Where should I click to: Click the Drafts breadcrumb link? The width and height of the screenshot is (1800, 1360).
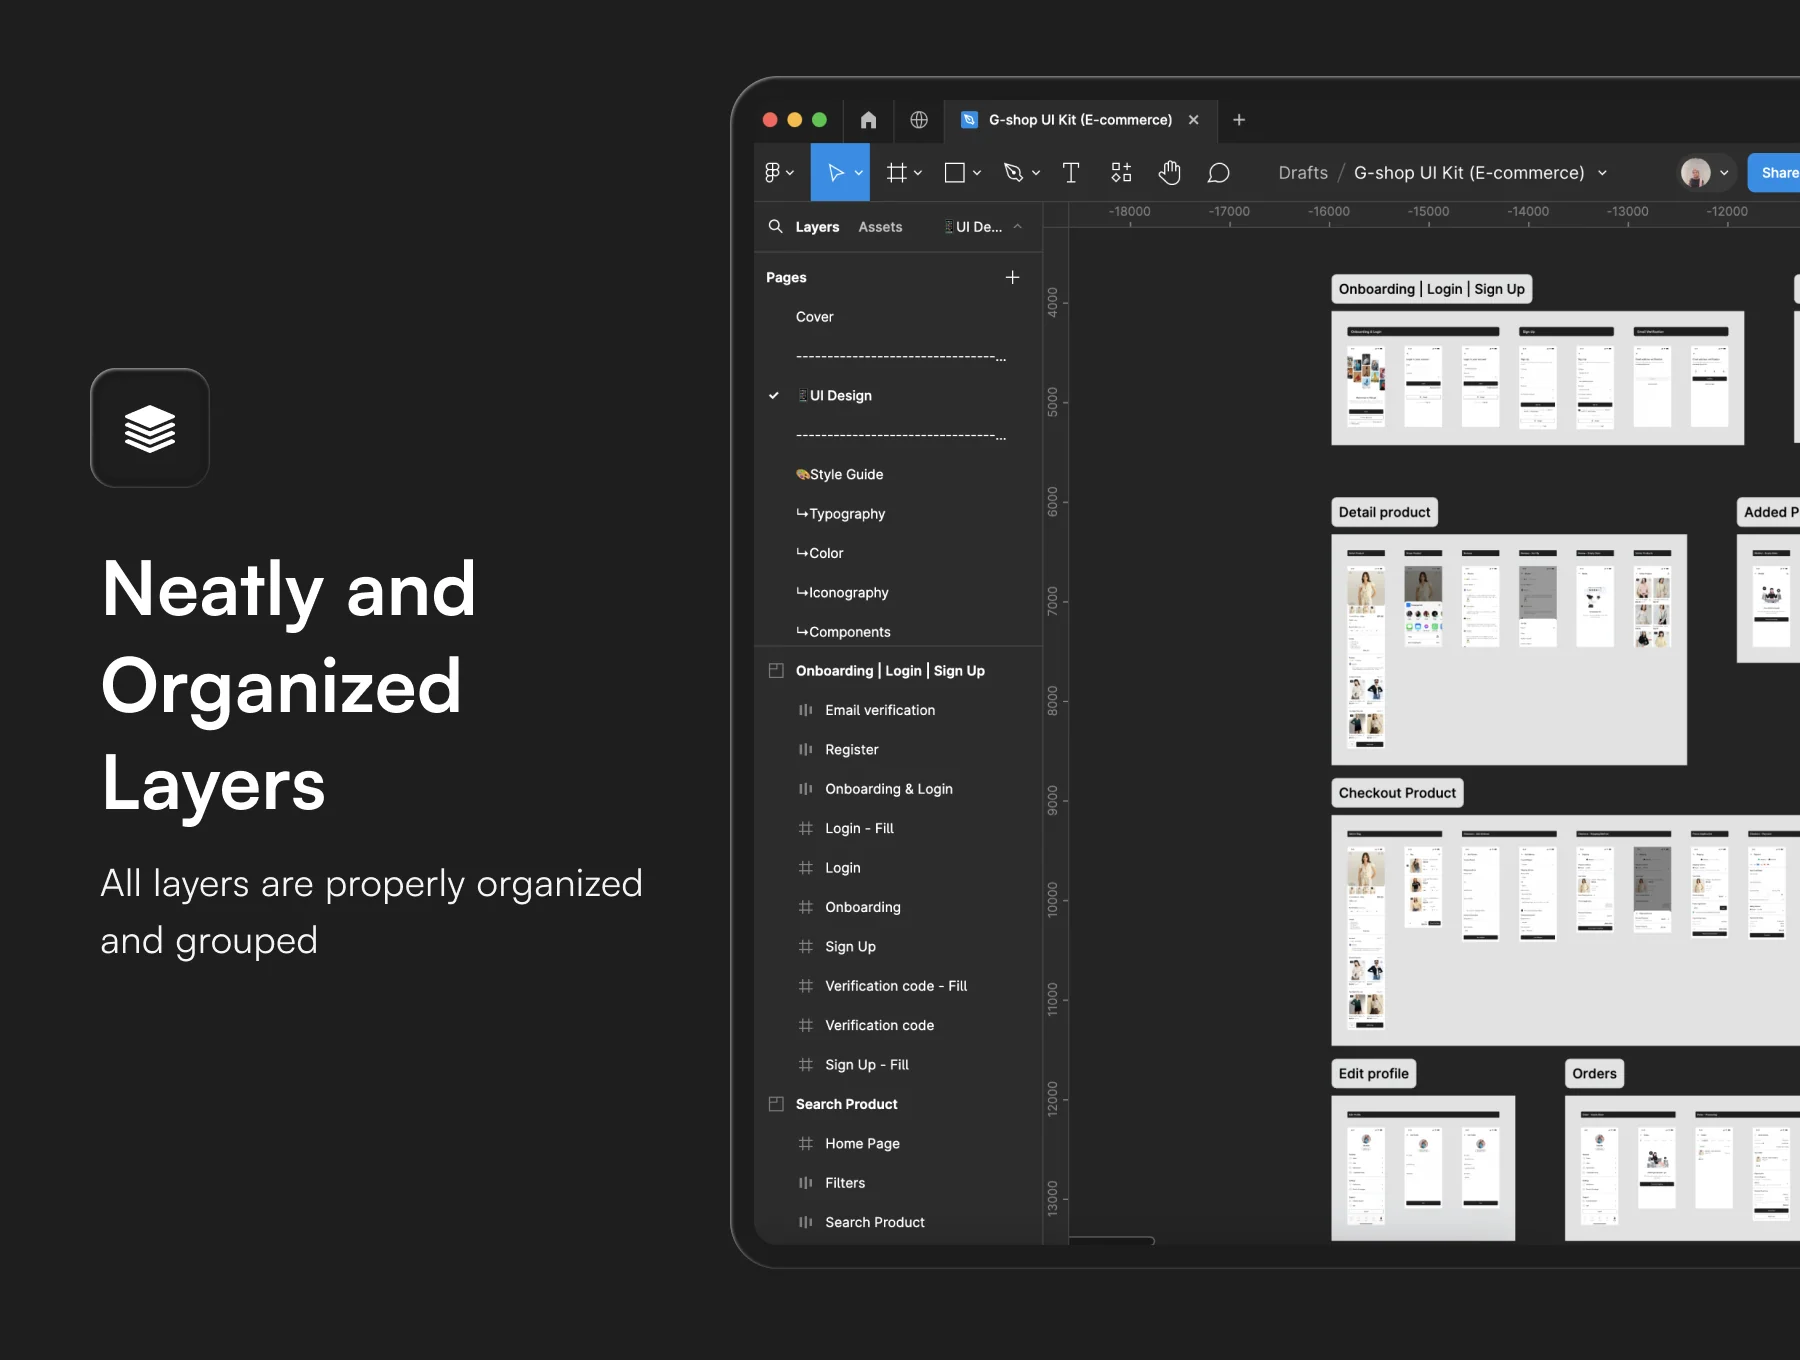coord(1303,173)
